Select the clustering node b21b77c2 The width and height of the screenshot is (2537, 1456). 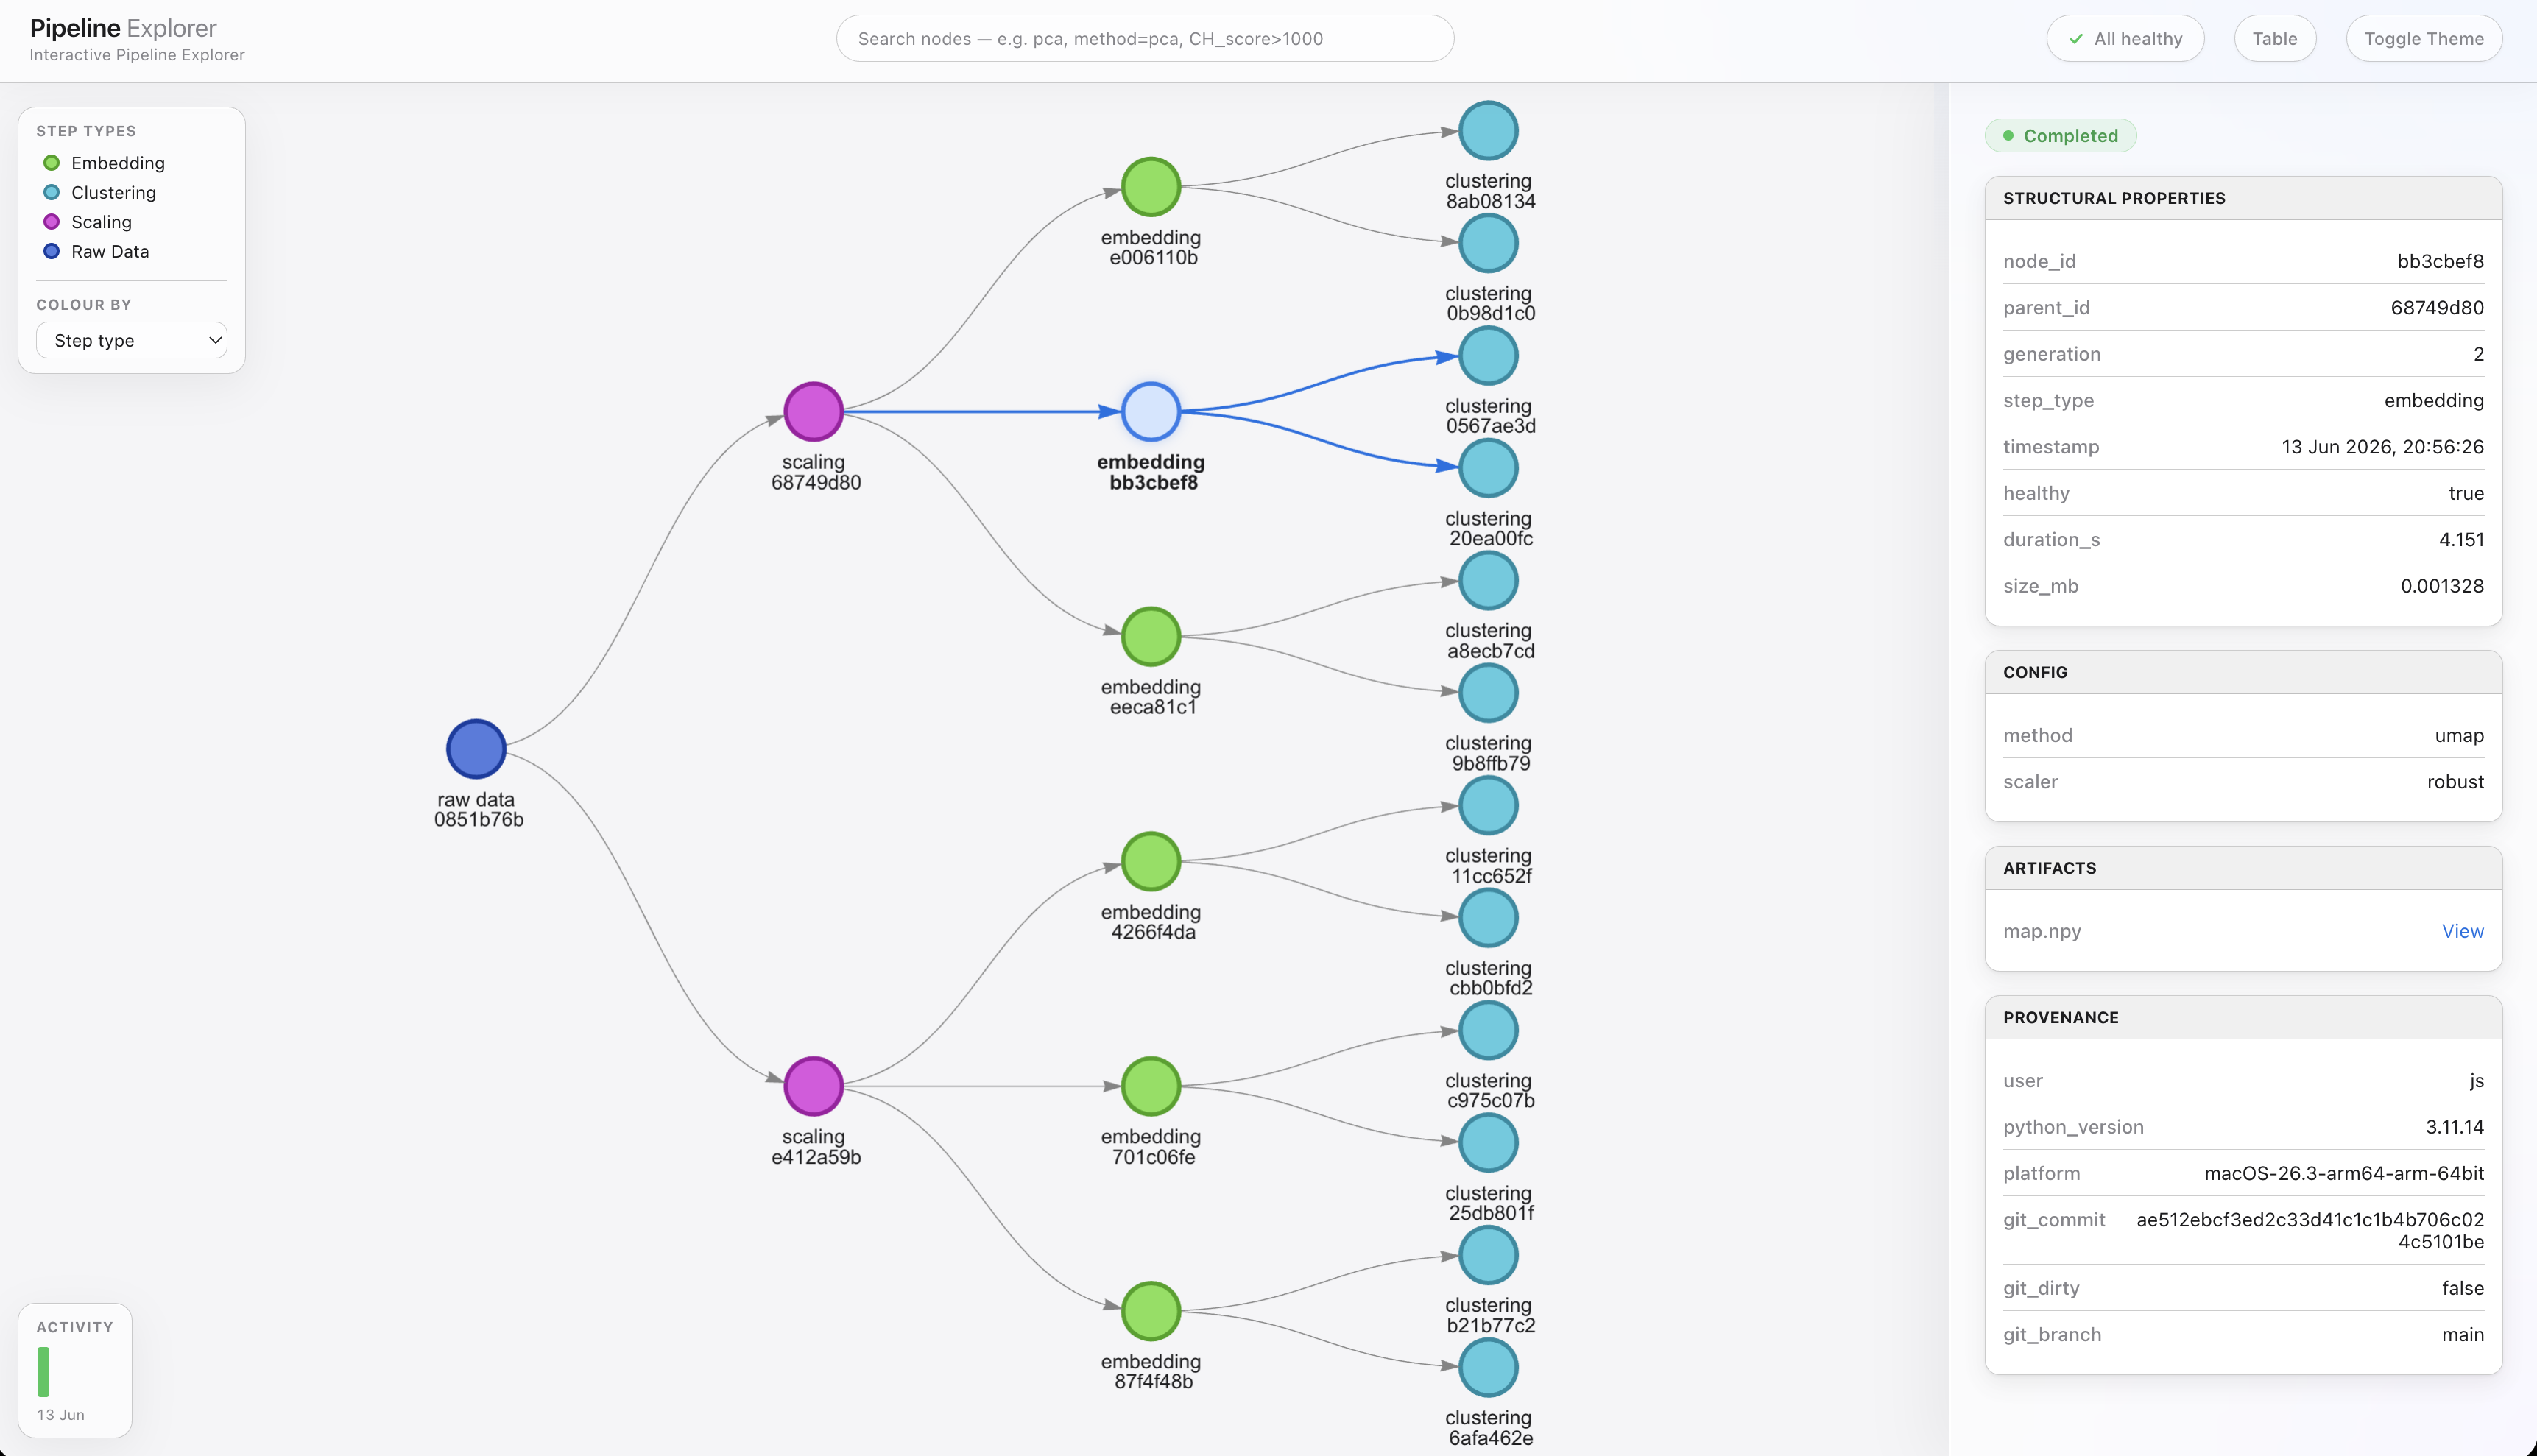(x=1488, y=1255)
